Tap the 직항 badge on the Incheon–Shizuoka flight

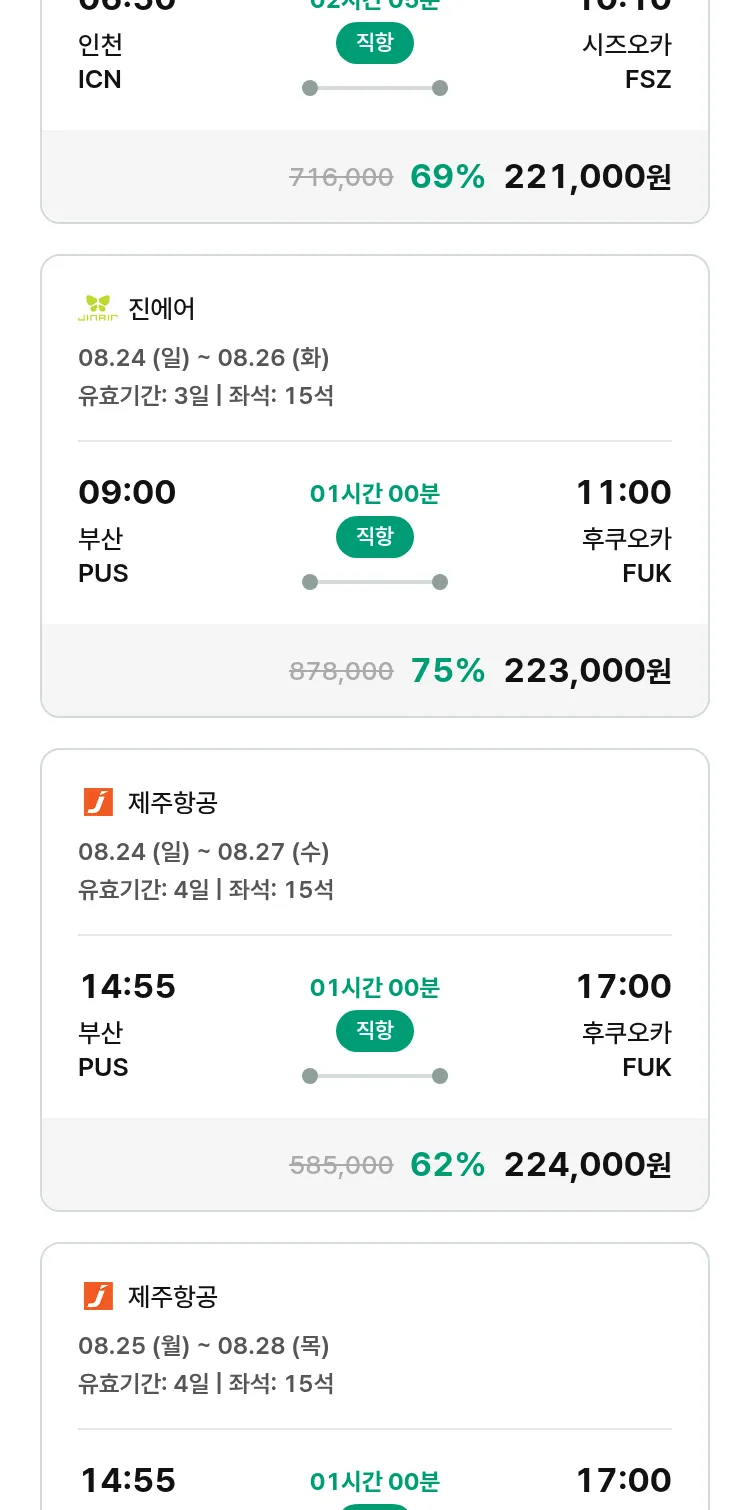375,44
